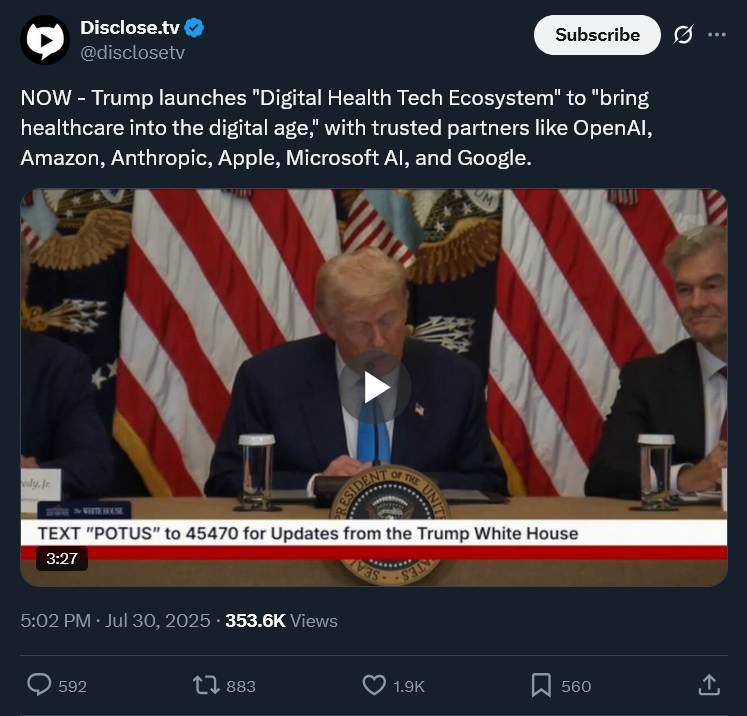Image resolution: width=747 pixels, height=716 pixels.
Task: Click the share upload arrow icon
Action: (709, 685)
